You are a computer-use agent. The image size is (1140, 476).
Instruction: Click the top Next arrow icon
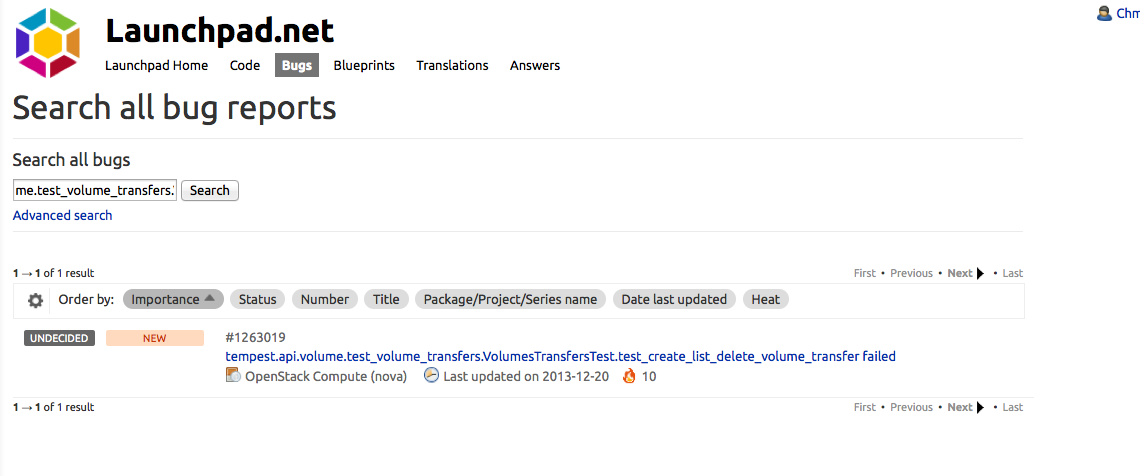click(980, 273)
